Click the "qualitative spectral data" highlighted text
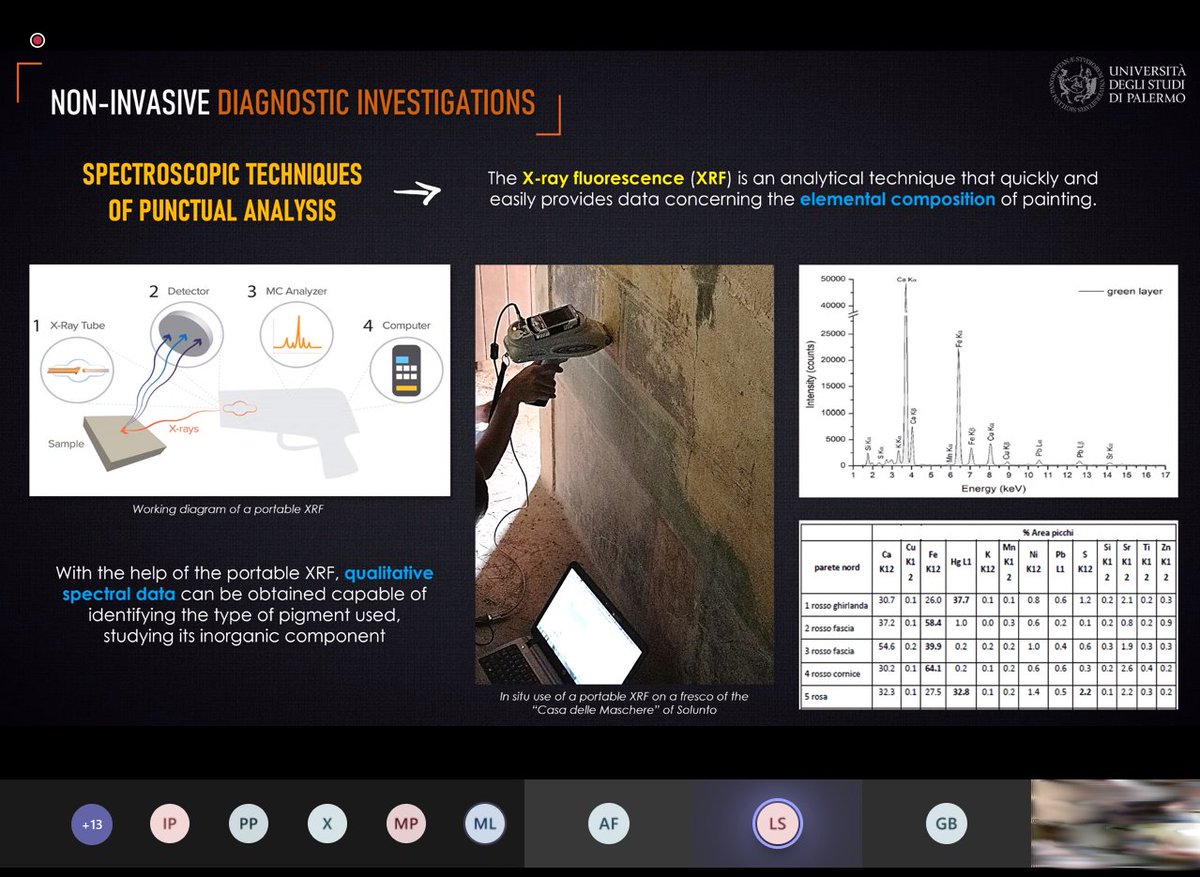Screen dimensions: 1200x877 tap(248, 583)
